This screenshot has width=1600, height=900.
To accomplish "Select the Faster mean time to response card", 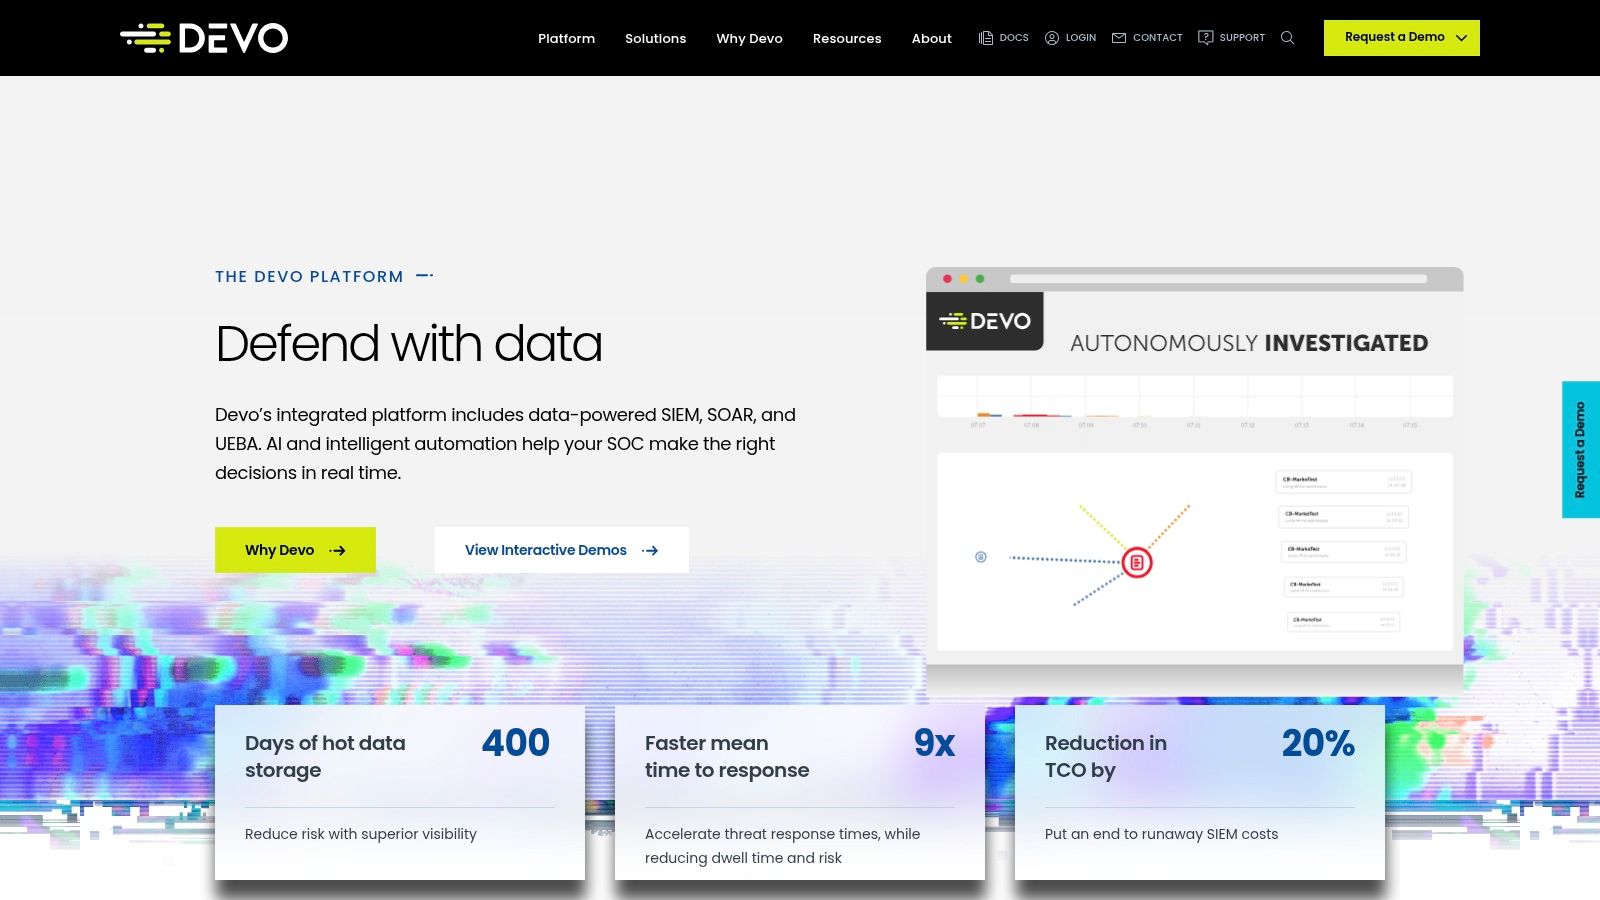I will click(x=799, y=792).
